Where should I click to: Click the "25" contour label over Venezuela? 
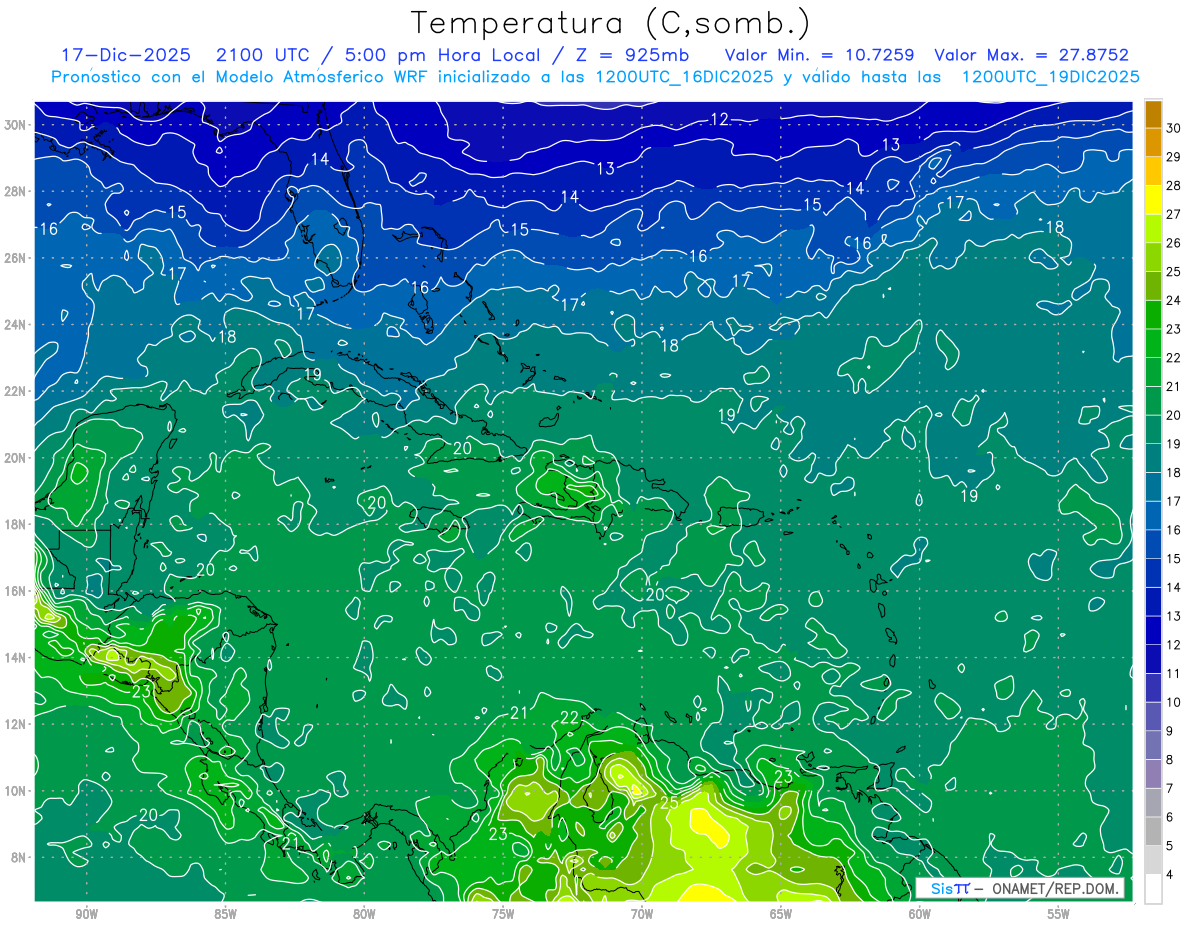coord(669,802)
